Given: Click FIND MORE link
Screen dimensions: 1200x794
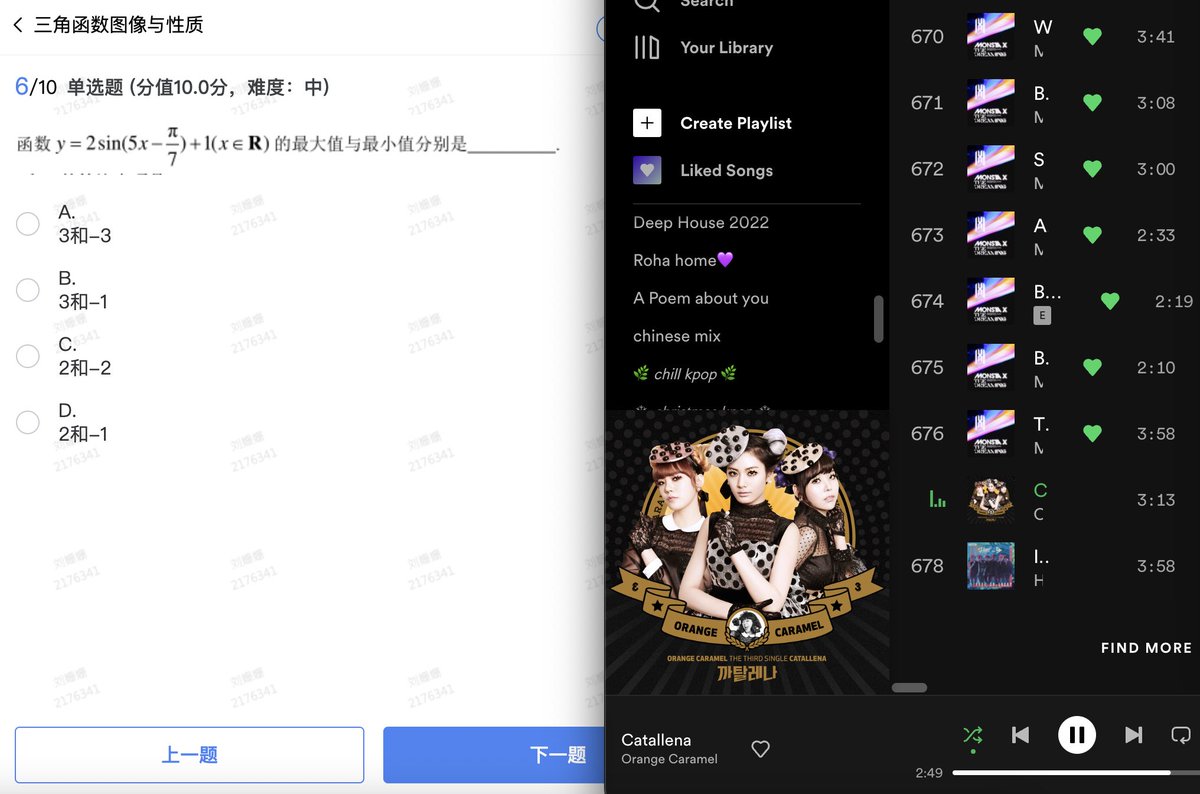Looking at the screenshot, I should coord(1146,648).
